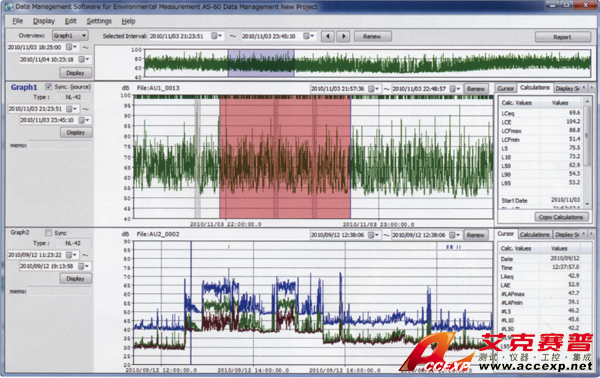Toggle Graph1 Sync (source) checkbox
This screenshot has width=600, height=378.
[x=49, y=87]
